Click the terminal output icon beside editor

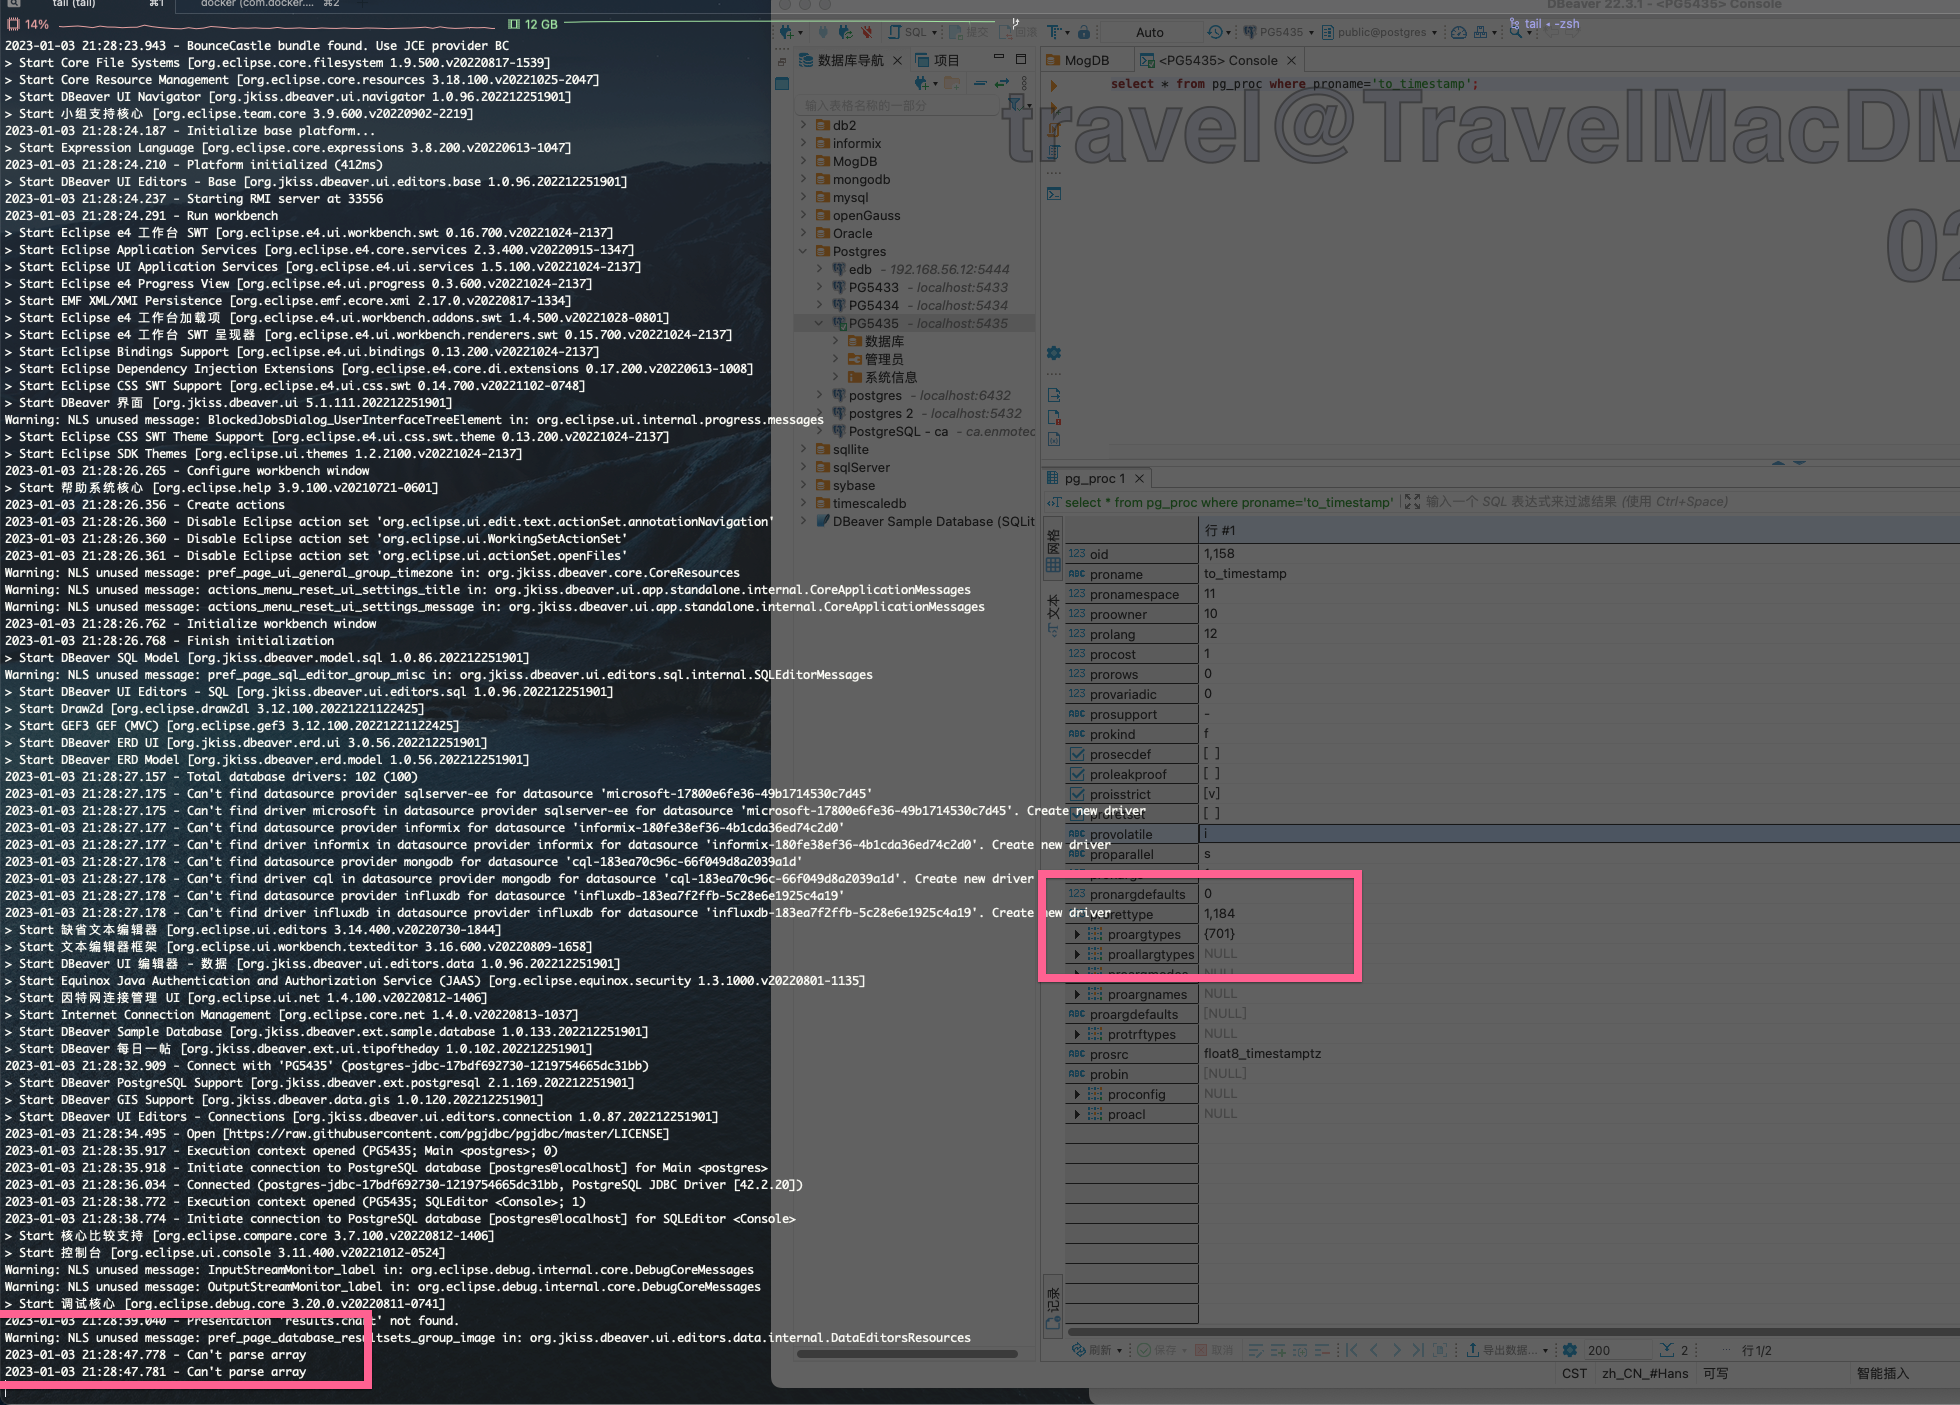pyautogui.click(x=1054, y=193)
